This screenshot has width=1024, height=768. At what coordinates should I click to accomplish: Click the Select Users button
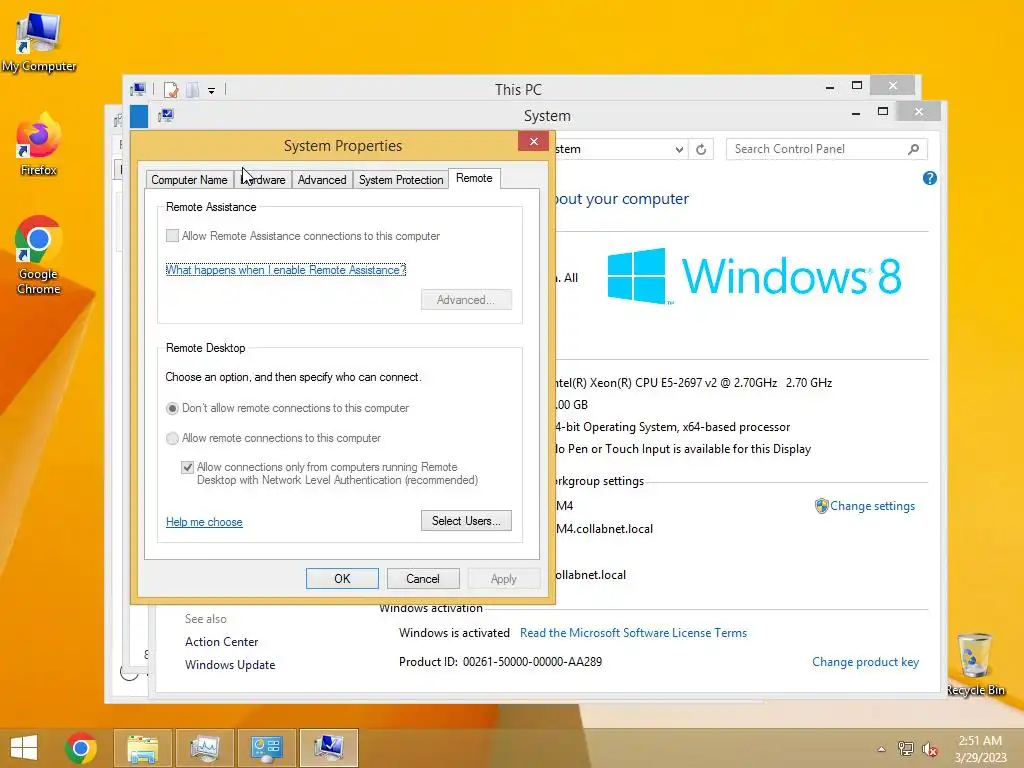click(x=466, y=520)
